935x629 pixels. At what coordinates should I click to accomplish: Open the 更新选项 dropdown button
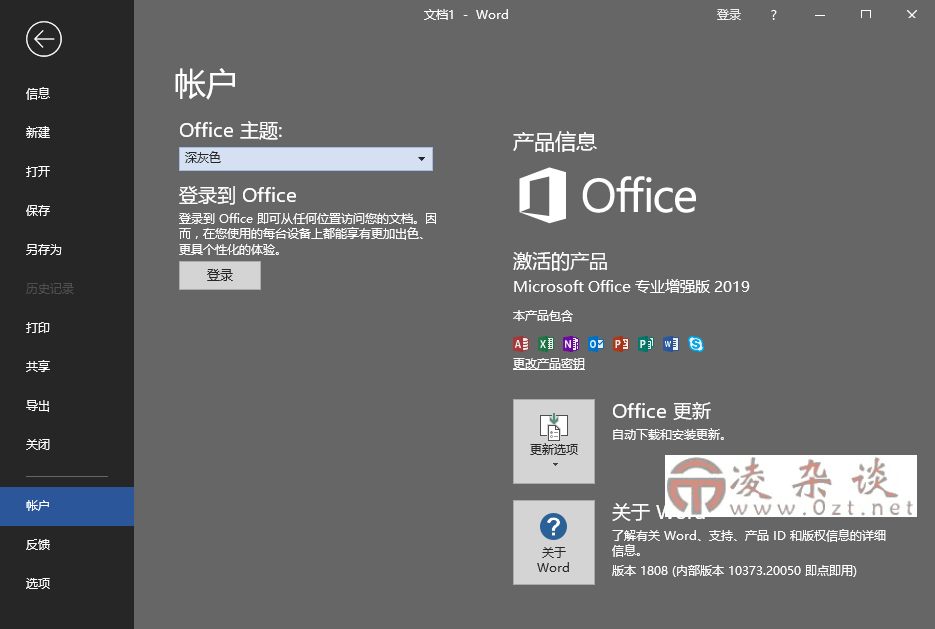click(553, 441)
